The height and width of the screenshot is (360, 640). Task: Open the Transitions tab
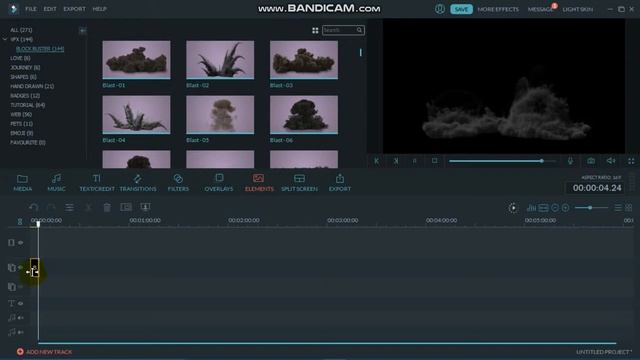click(138, 182)
